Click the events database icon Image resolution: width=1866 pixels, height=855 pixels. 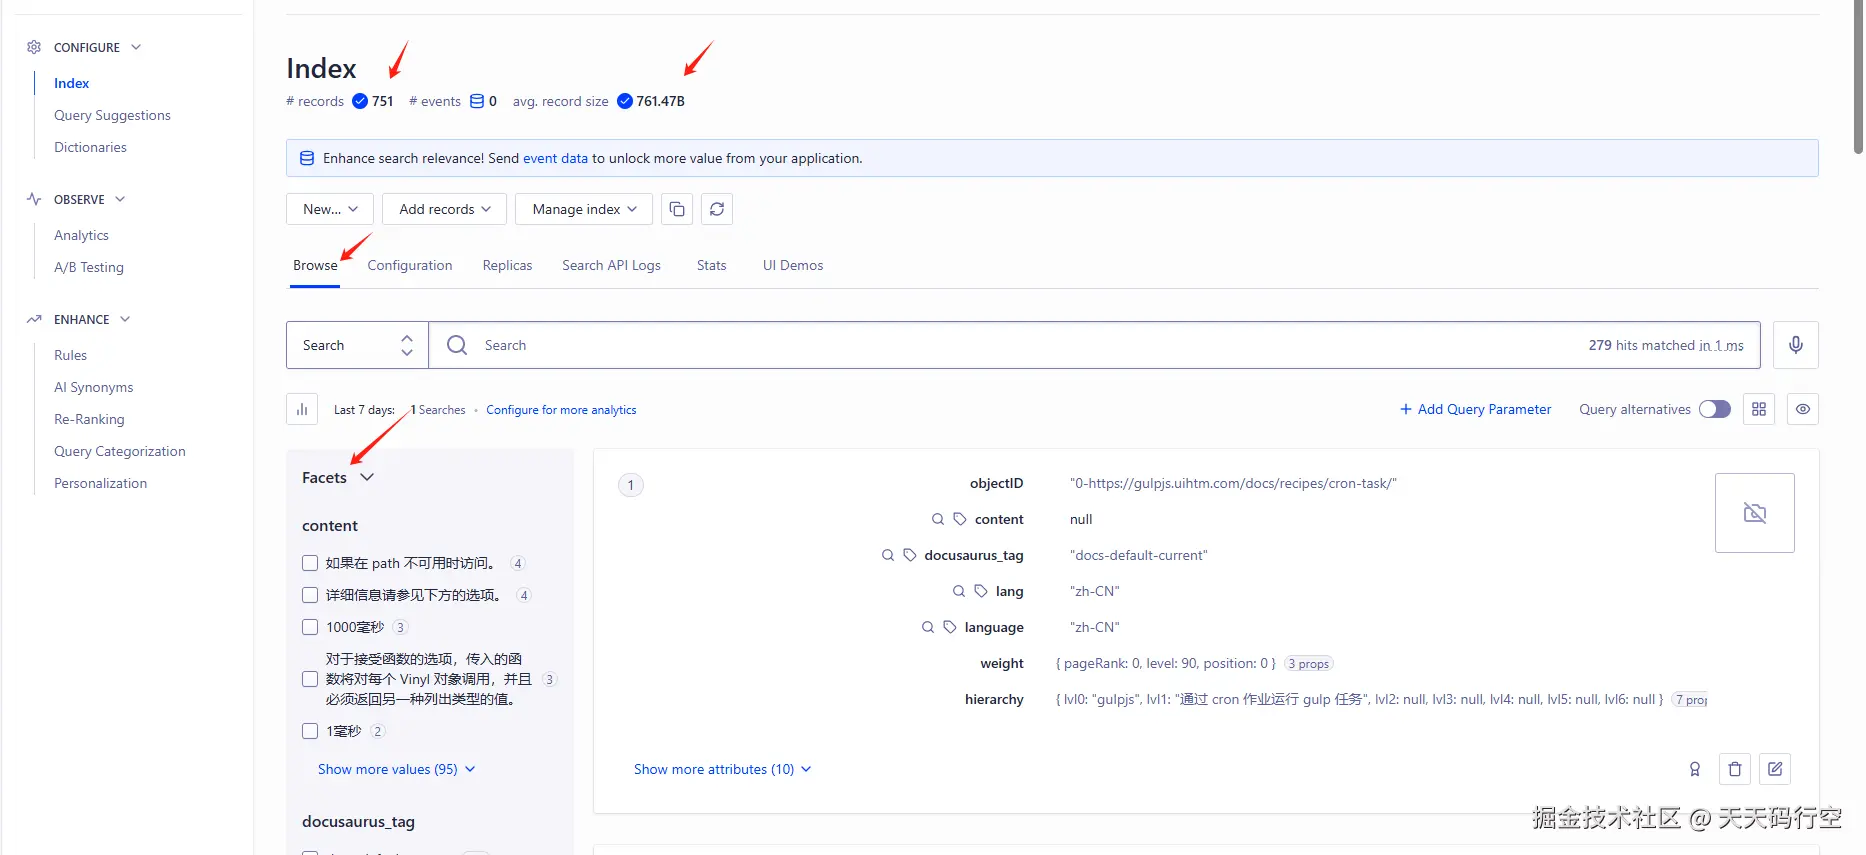[x=477, y=101]
